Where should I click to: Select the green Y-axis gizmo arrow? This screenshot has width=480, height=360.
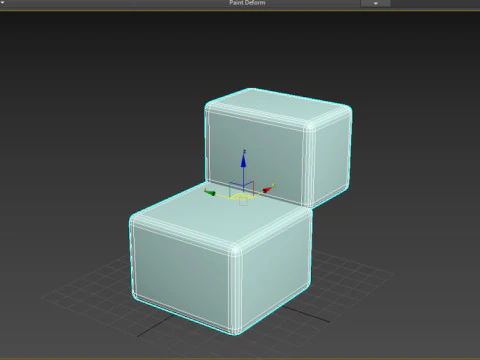click(210, 193)
